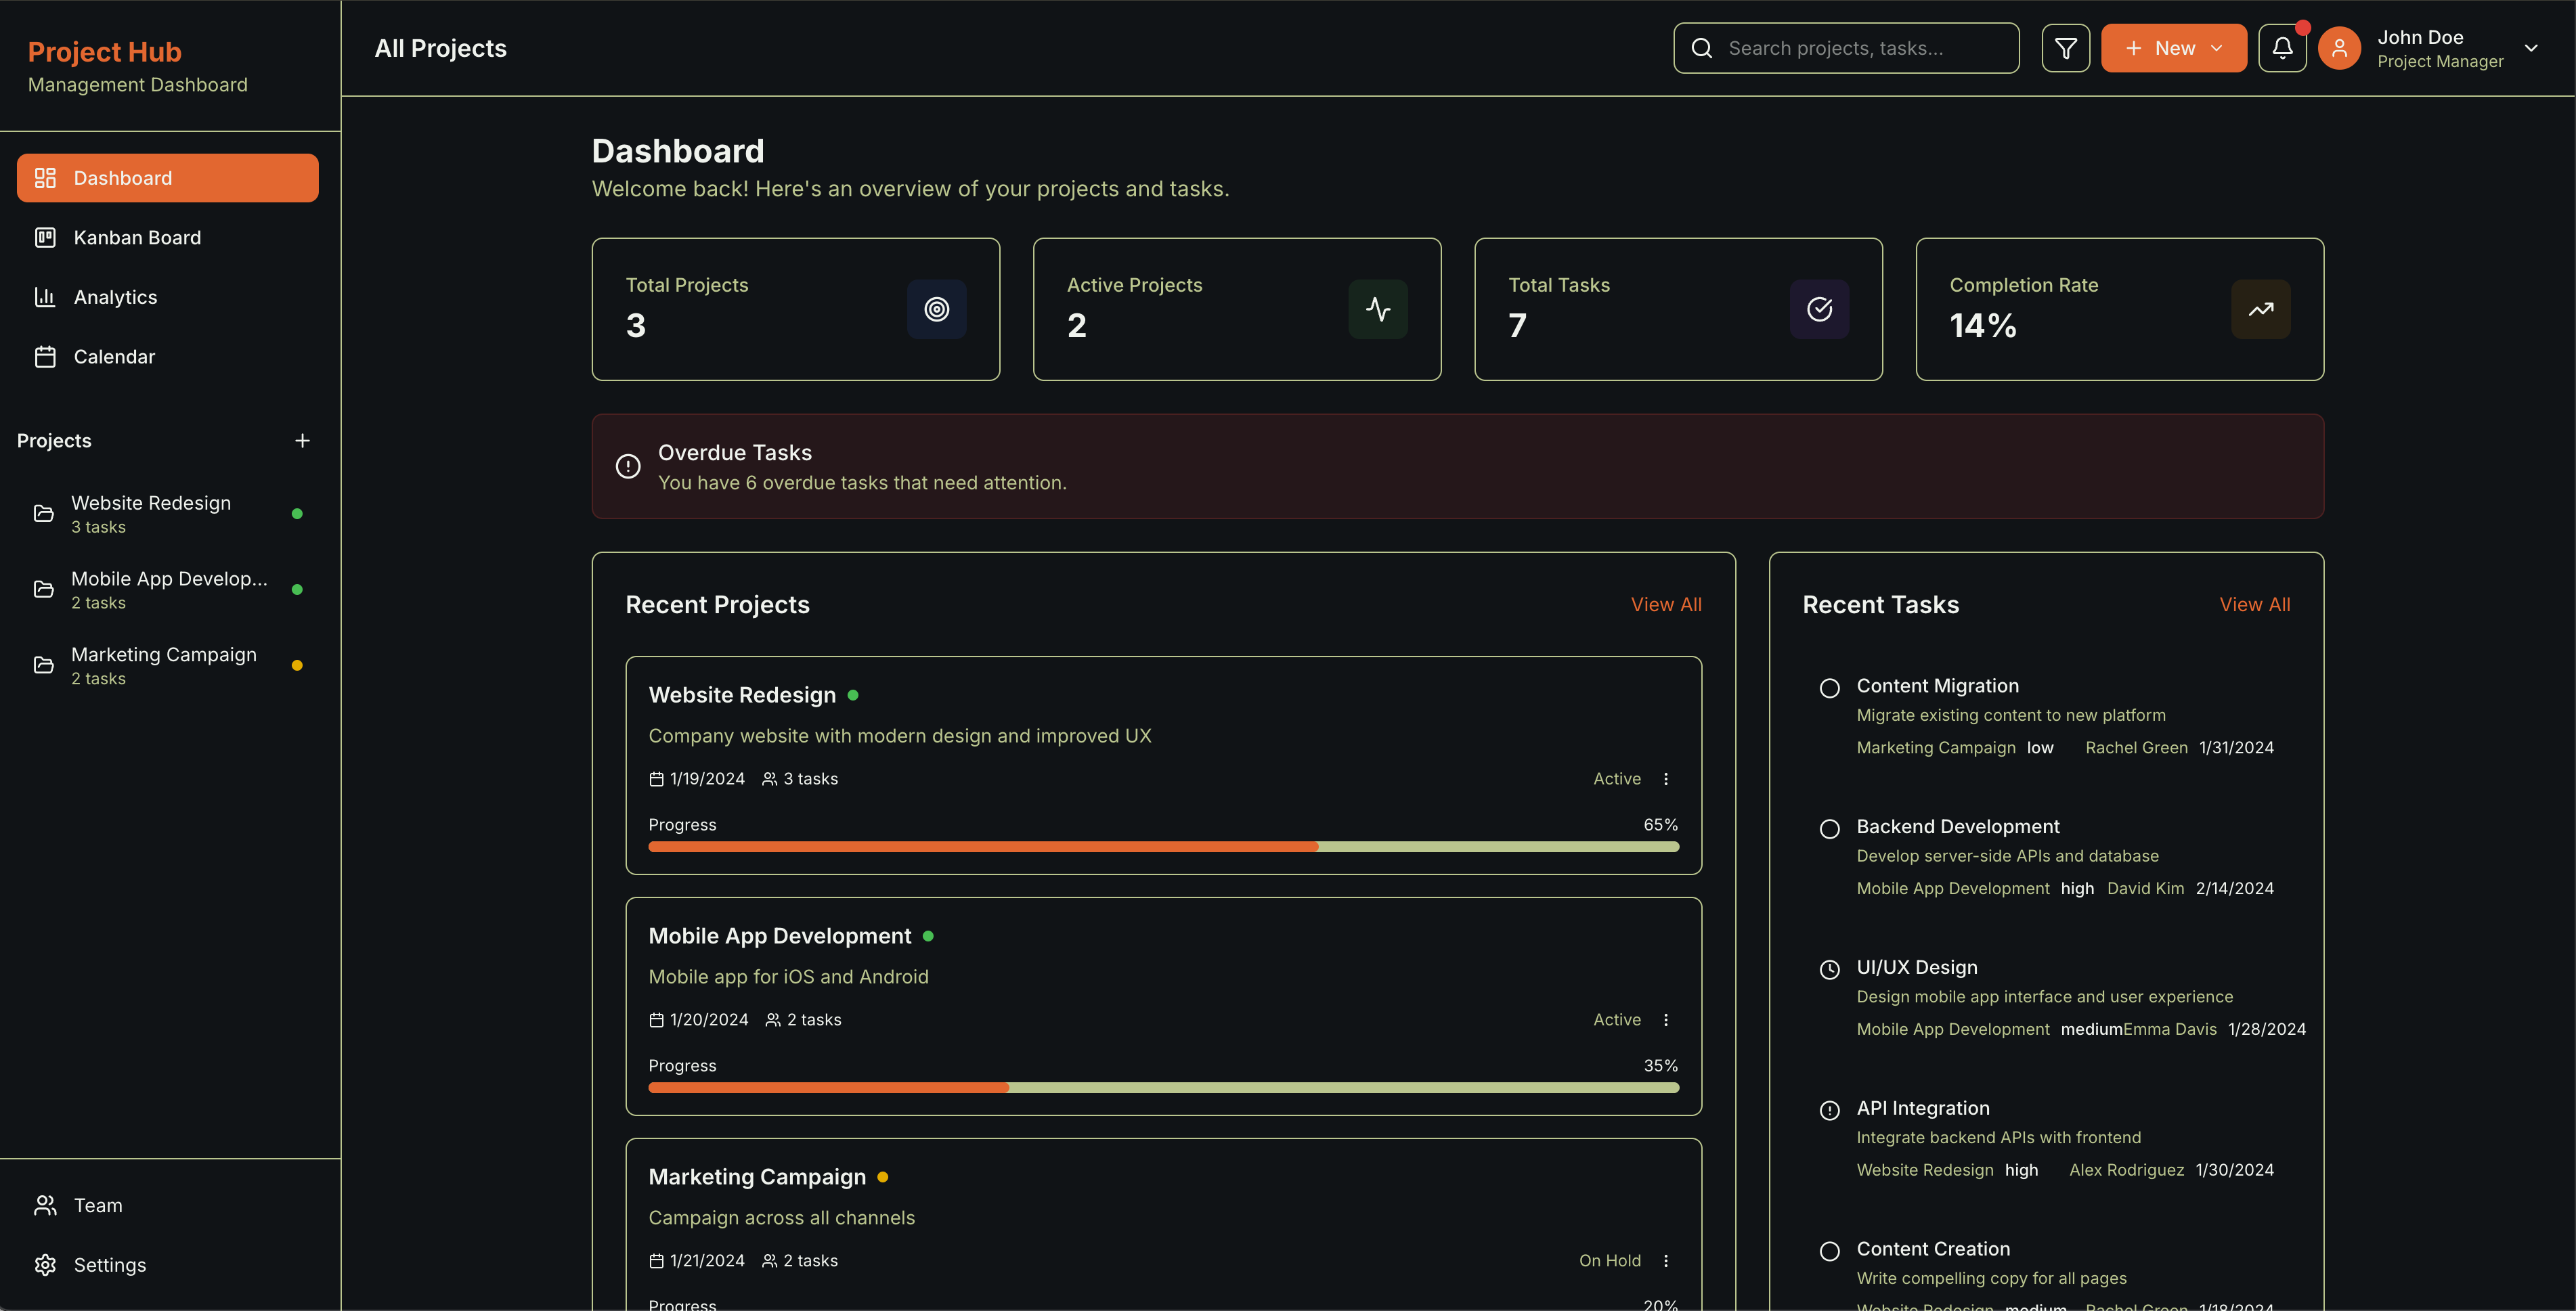
Task: Click the Project Hub logo title
Action: pyautogui.click(x=104, y=51)
